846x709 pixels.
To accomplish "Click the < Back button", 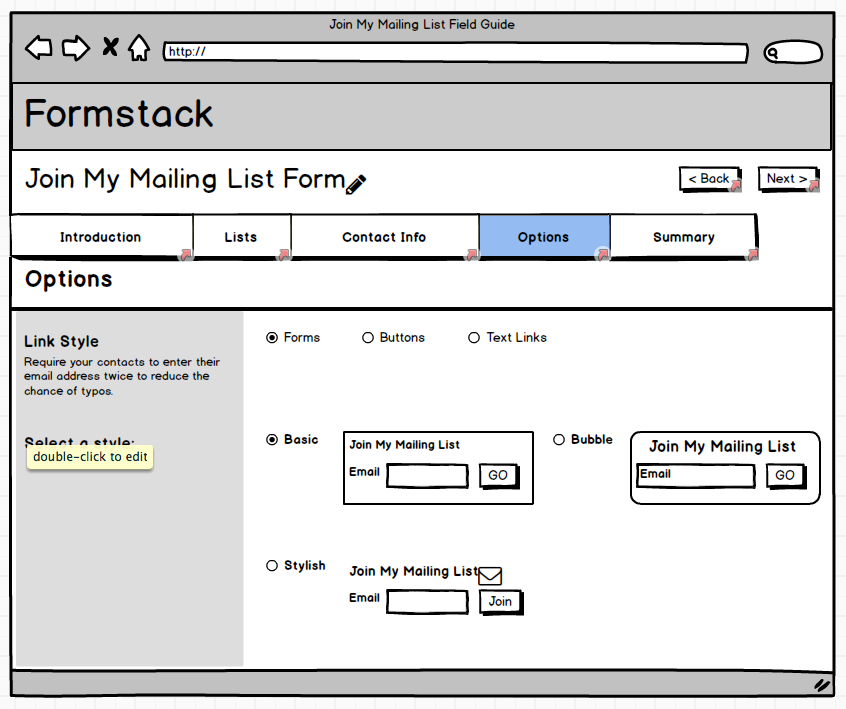I will 709,179.
